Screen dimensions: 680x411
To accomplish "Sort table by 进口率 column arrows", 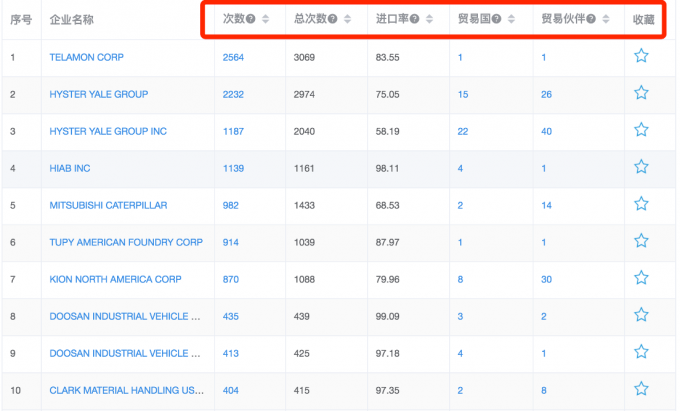I will (429, 19).
